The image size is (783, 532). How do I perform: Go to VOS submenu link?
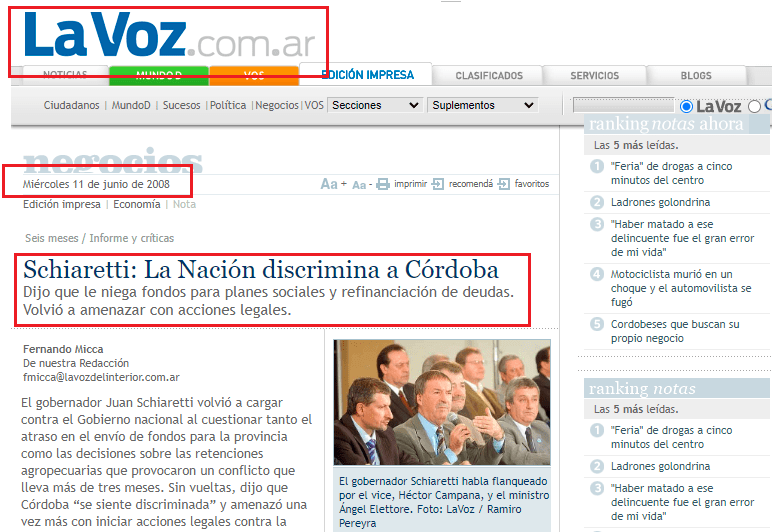click(x=314, y=105)
